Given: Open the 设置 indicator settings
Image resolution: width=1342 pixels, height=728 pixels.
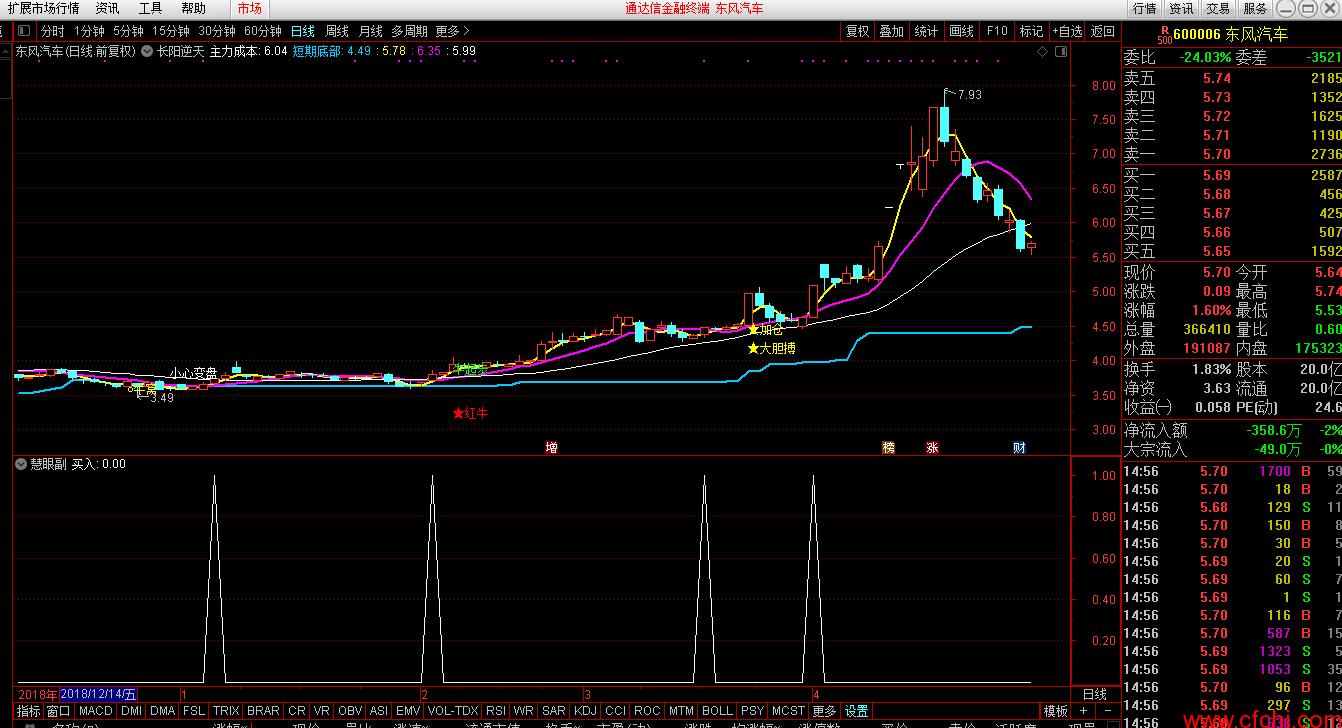Looking at the screenshot, I should (857, 711).
